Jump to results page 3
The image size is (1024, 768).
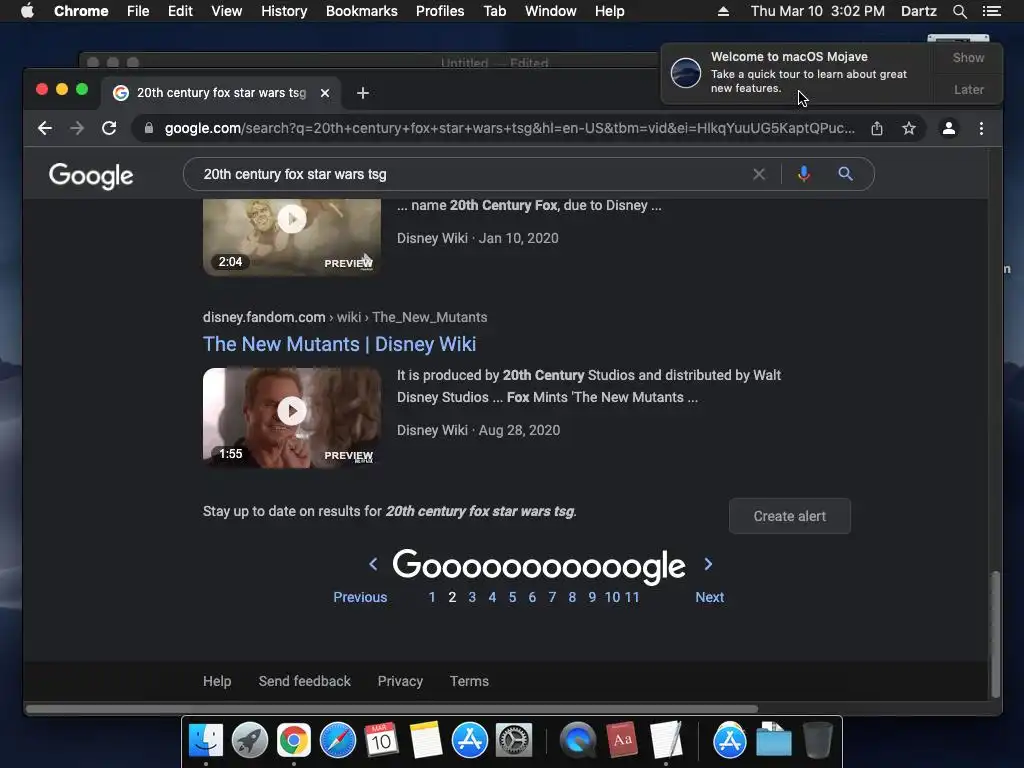click(472, 597)
